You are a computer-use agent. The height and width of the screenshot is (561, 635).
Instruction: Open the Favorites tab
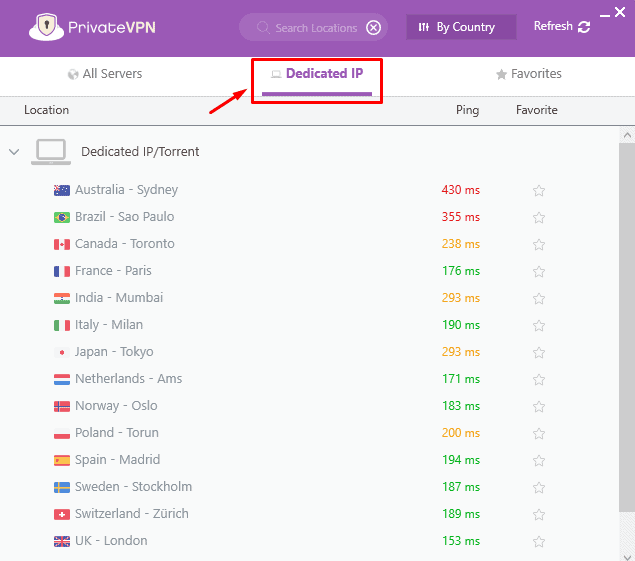[529, 74]
